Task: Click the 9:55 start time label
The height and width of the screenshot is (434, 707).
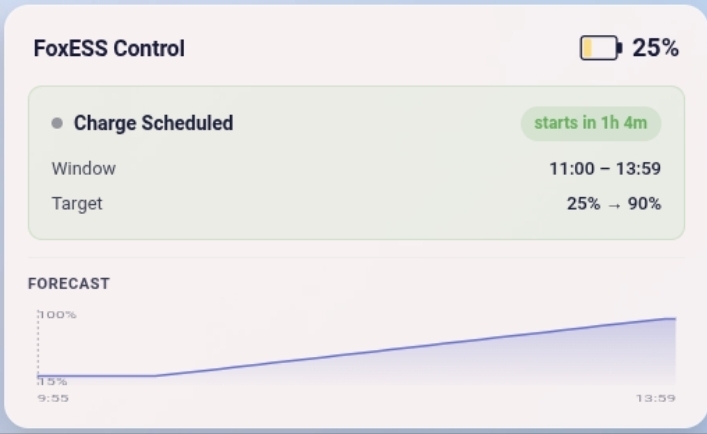Action: pyautogui.click(x=53, y=398)
